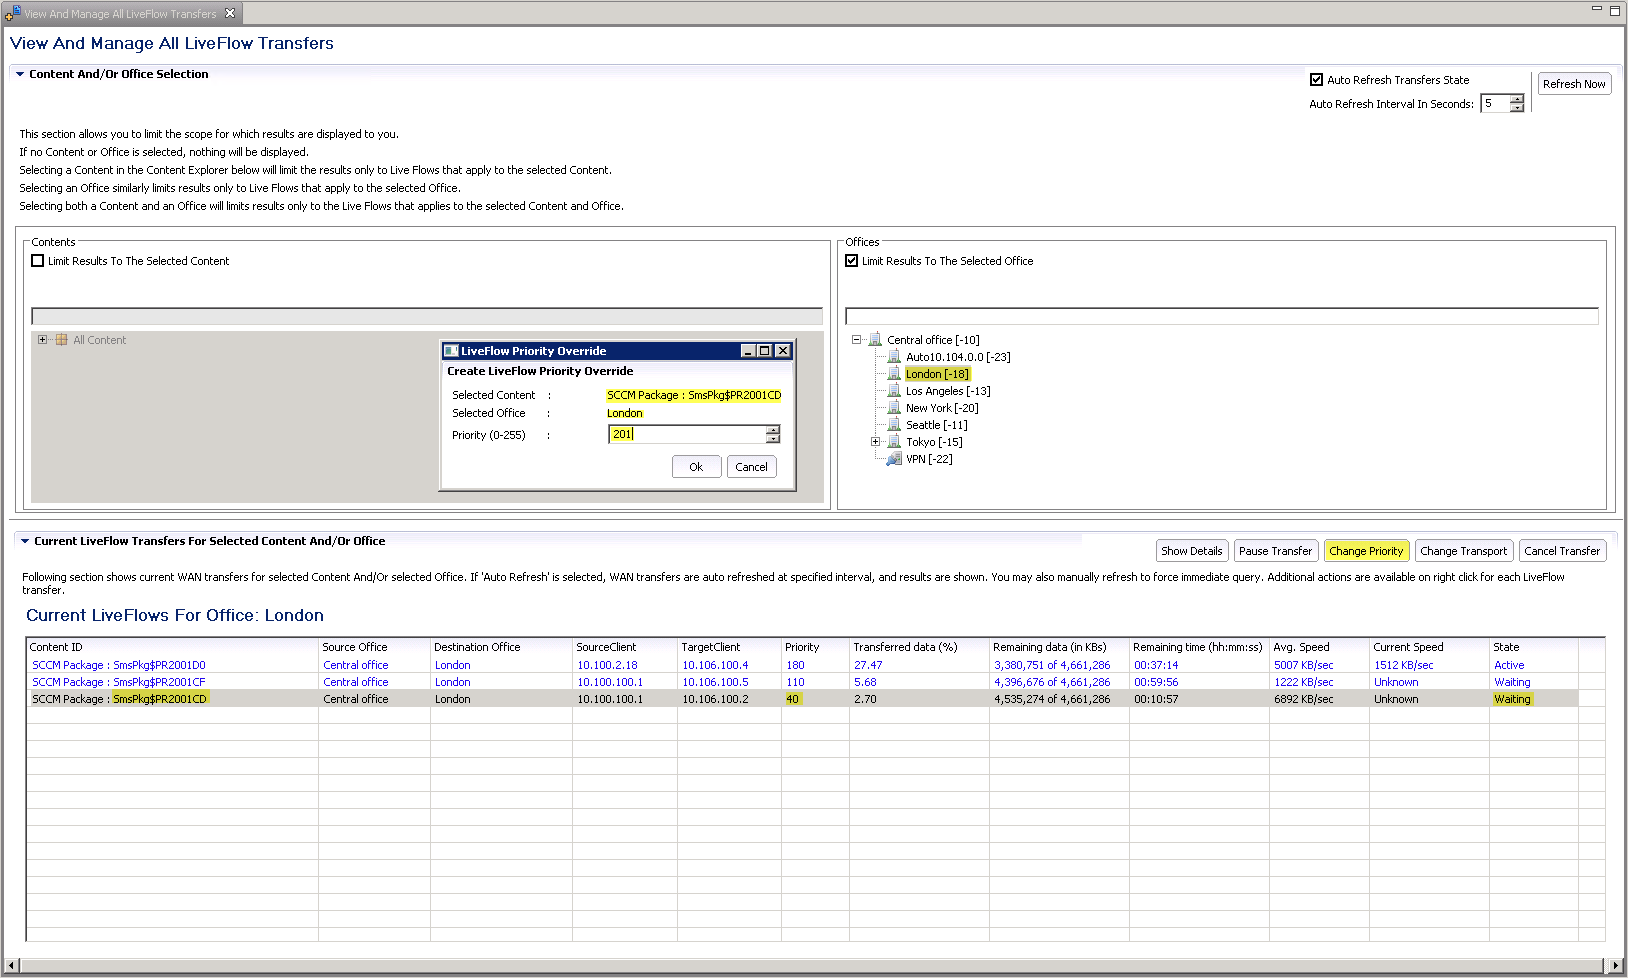This screenshot has width=1628, height=978.
Task: Increase the Auto Refresh Interval spinner
Action: (1517, 99)
